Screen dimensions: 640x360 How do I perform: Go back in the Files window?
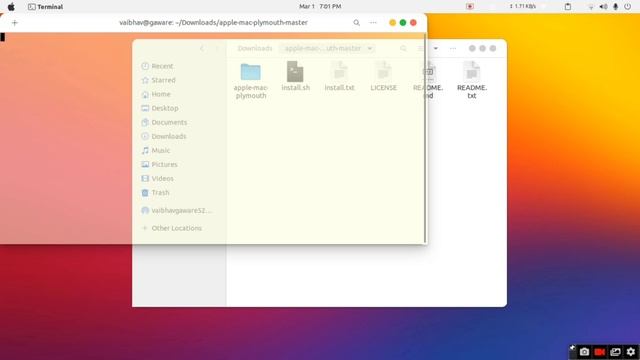[202, 49]
